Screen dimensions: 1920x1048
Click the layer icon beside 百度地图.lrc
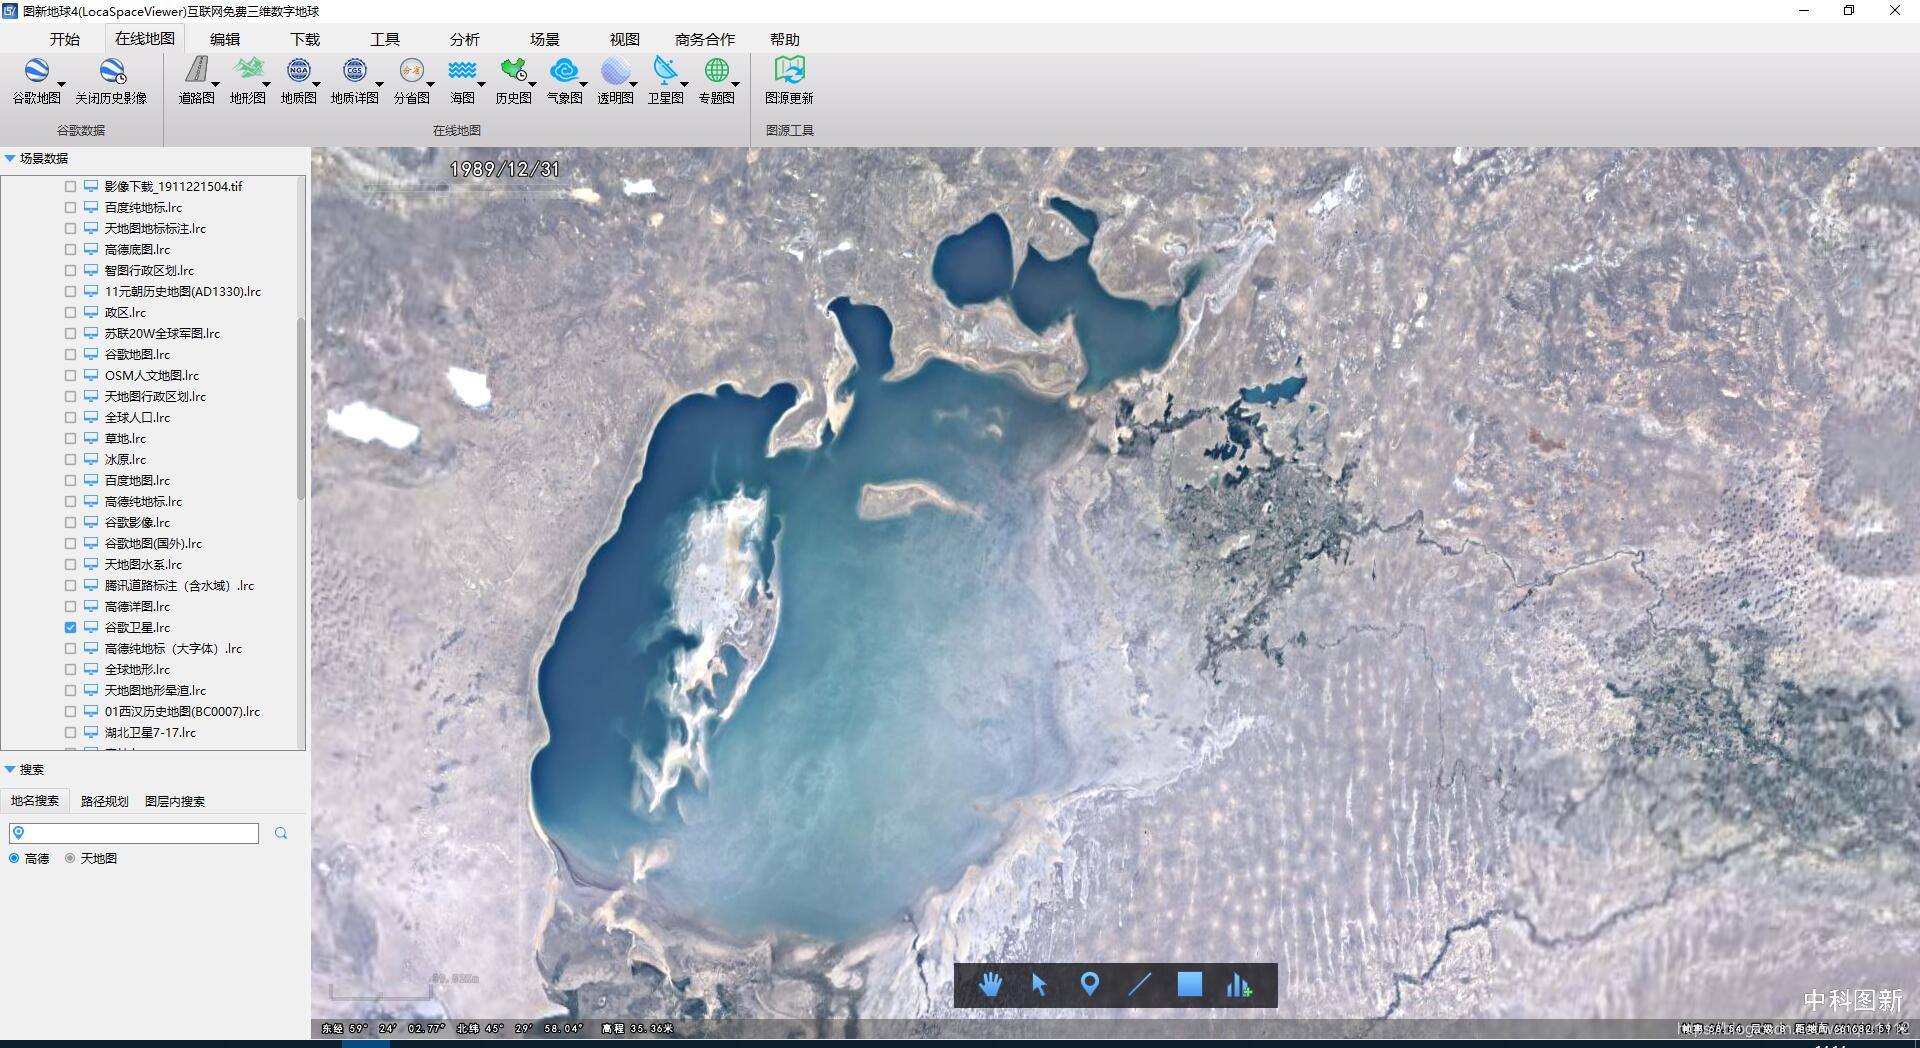tap(91, 480)
